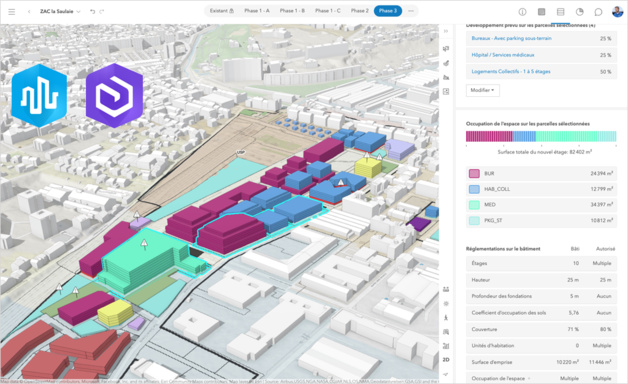Open Logements Collectifs - 1 à 5 étages link
The height and width of the screenshot is (384, 628).
(511, 72)
